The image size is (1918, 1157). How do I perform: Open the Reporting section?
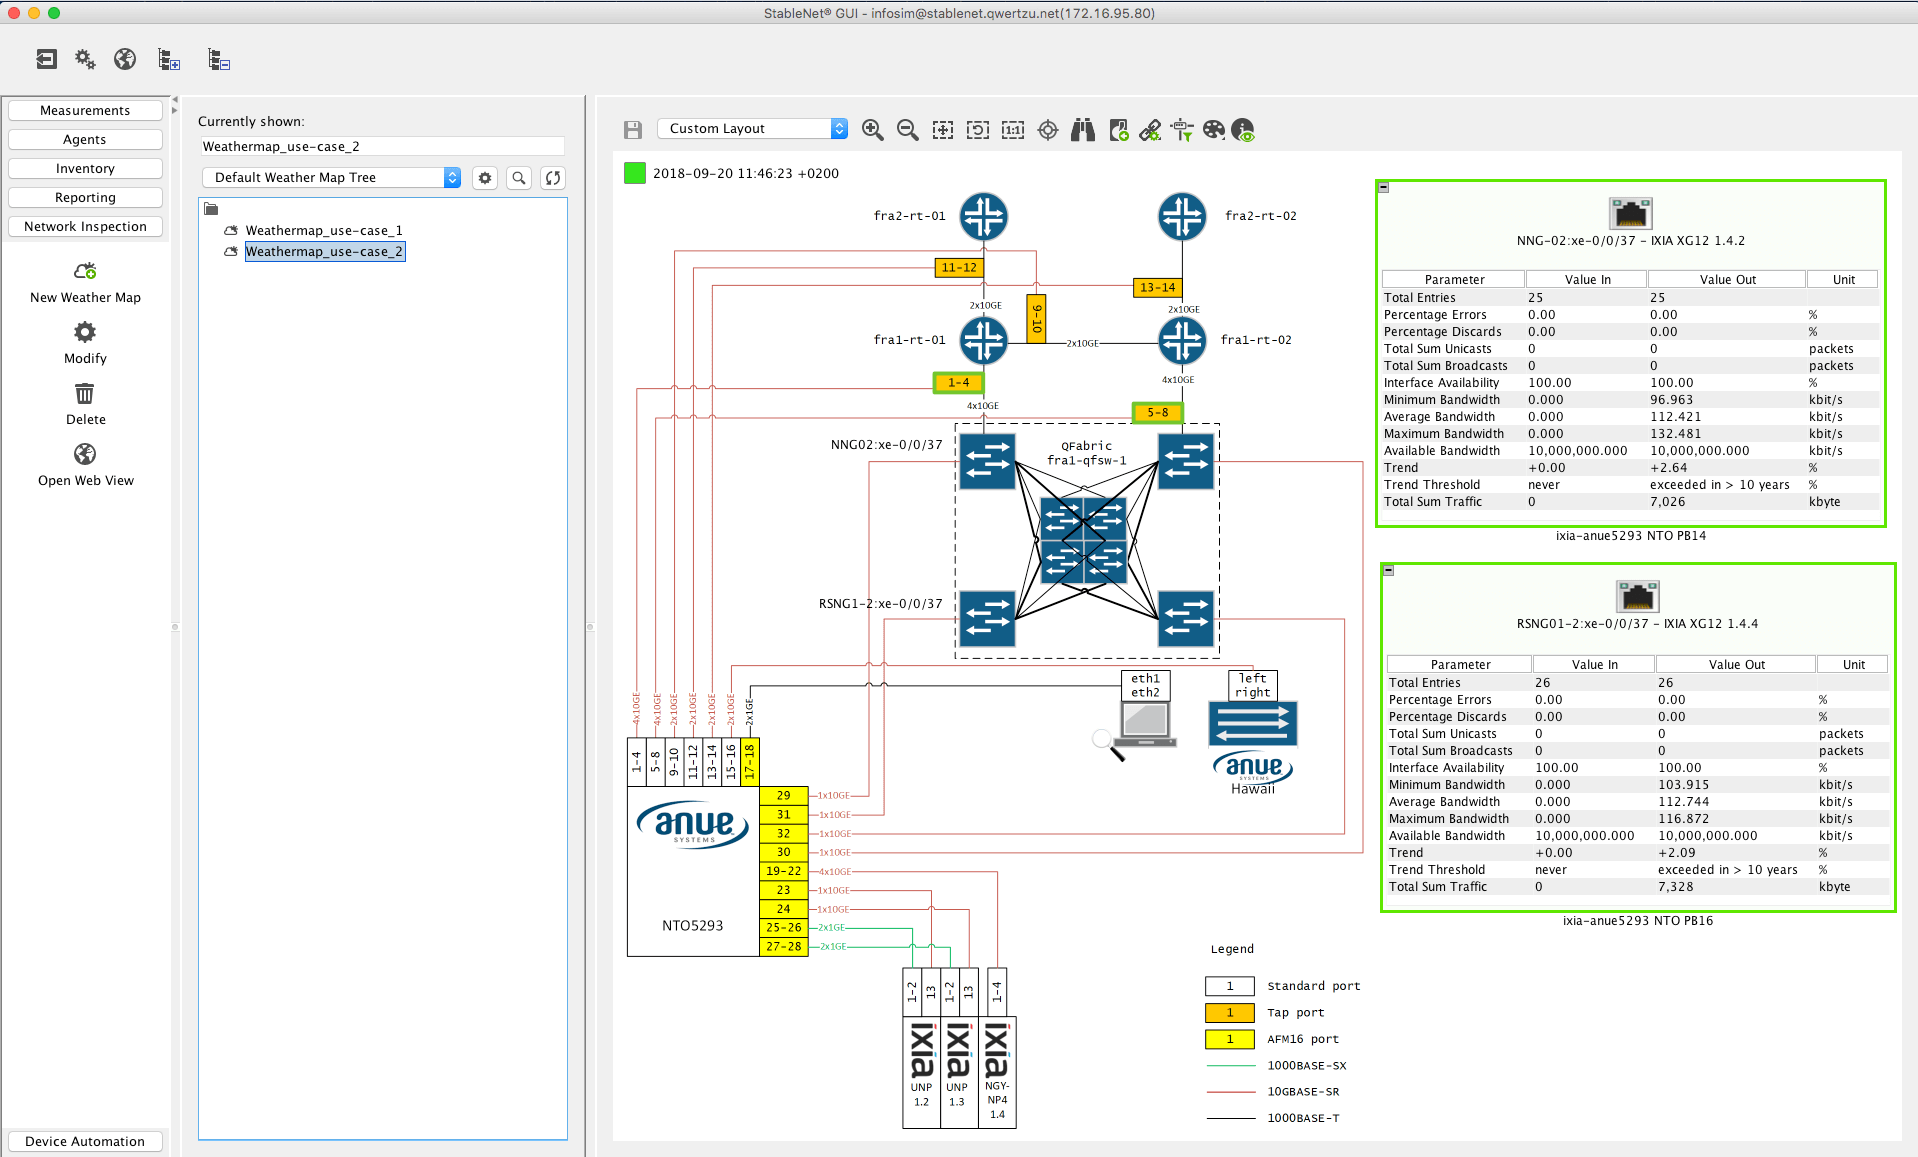85,197
